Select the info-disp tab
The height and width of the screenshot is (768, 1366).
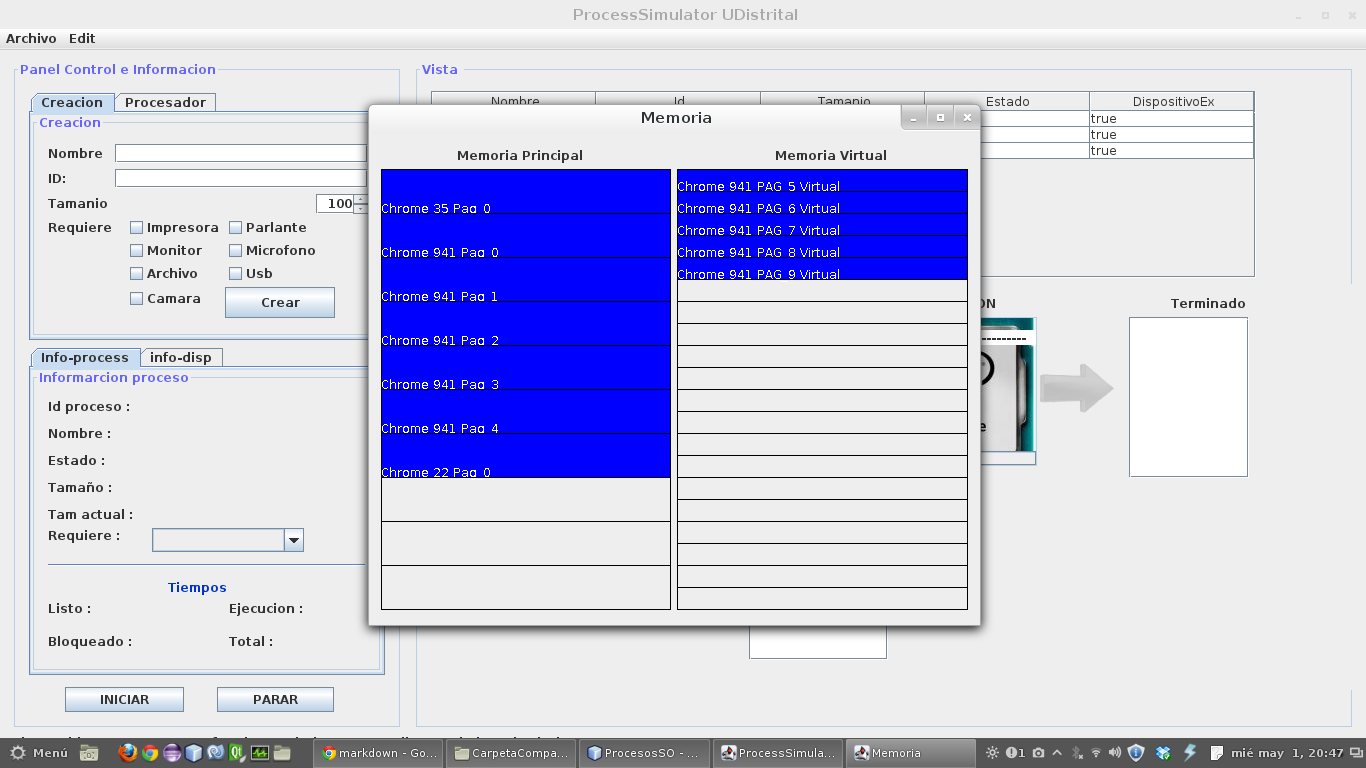click(181, 357)
